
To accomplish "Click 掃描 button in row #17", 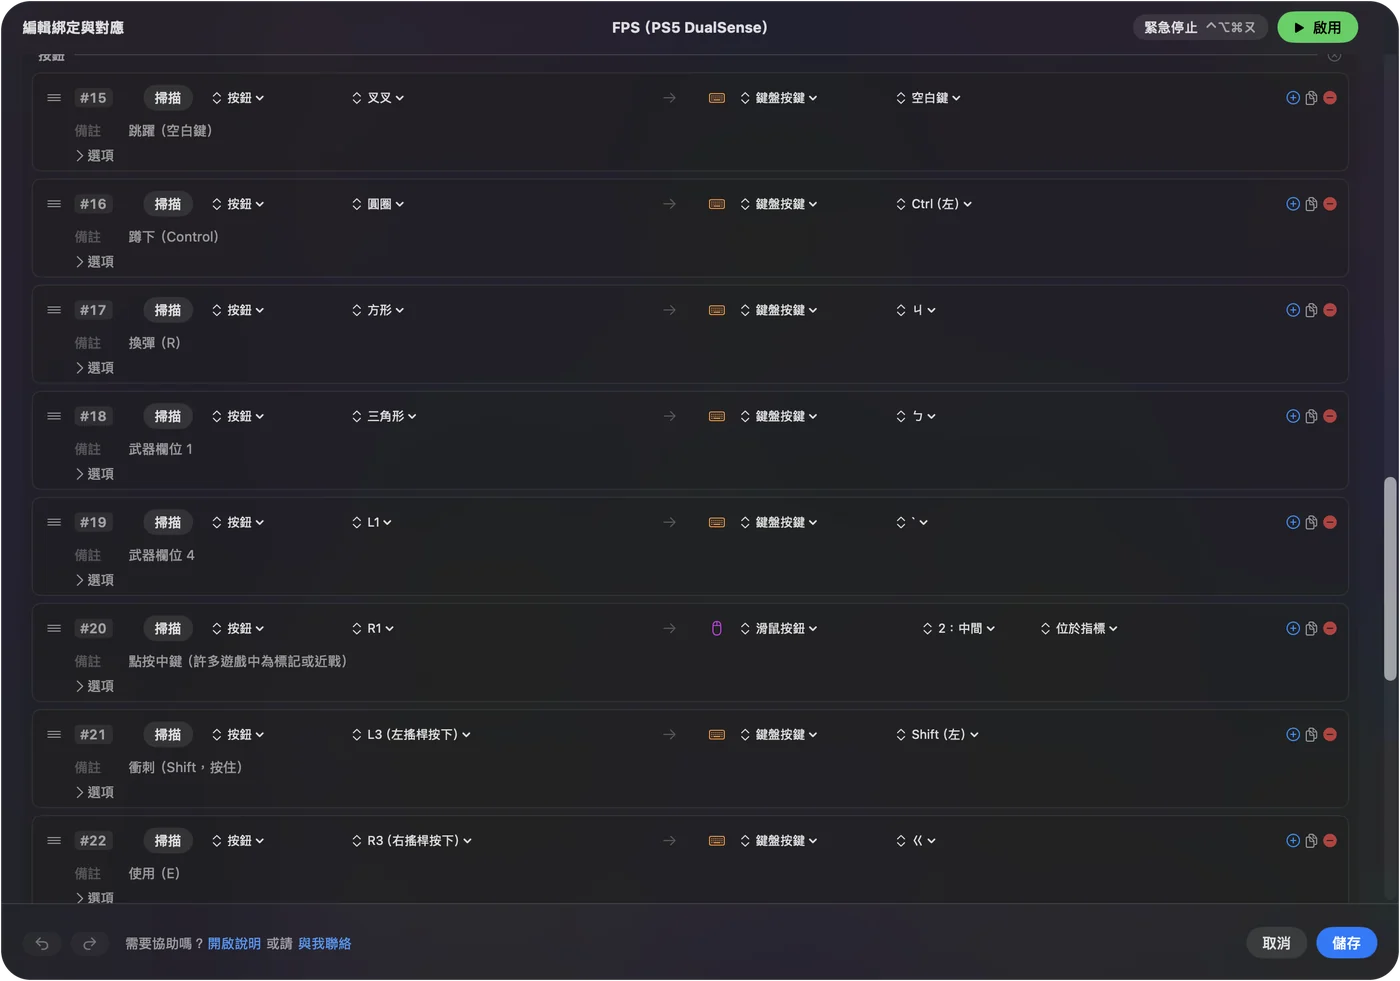I will click(168, 310).
